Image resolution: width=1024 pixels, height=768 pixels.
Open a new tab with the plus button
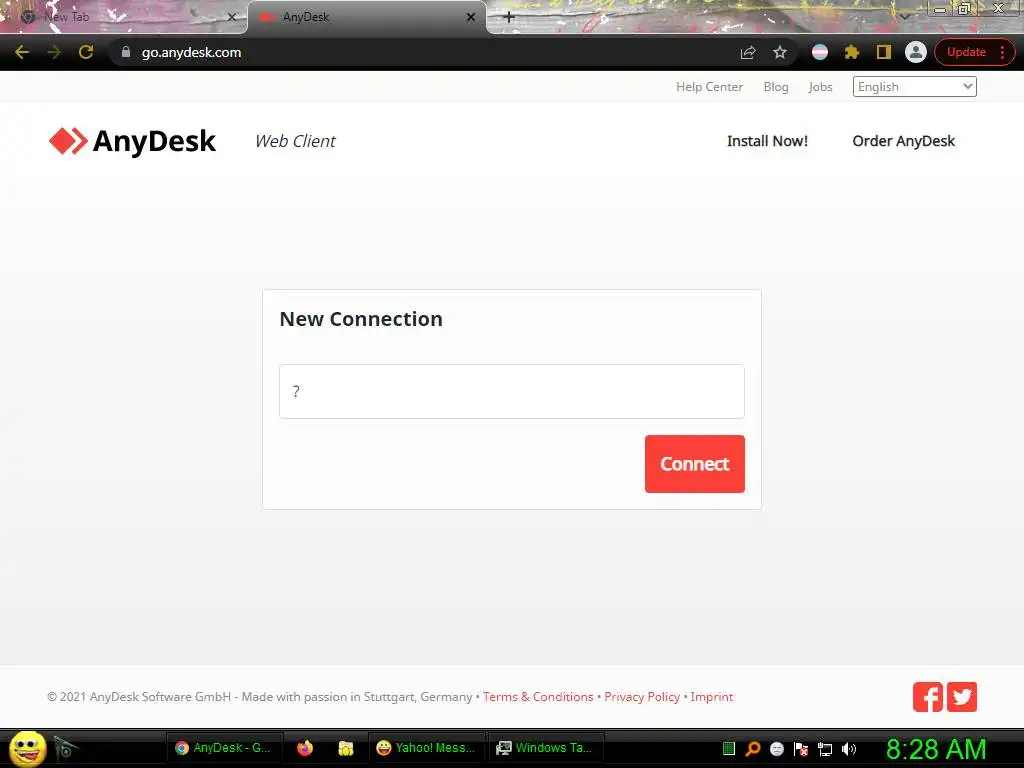509,17
